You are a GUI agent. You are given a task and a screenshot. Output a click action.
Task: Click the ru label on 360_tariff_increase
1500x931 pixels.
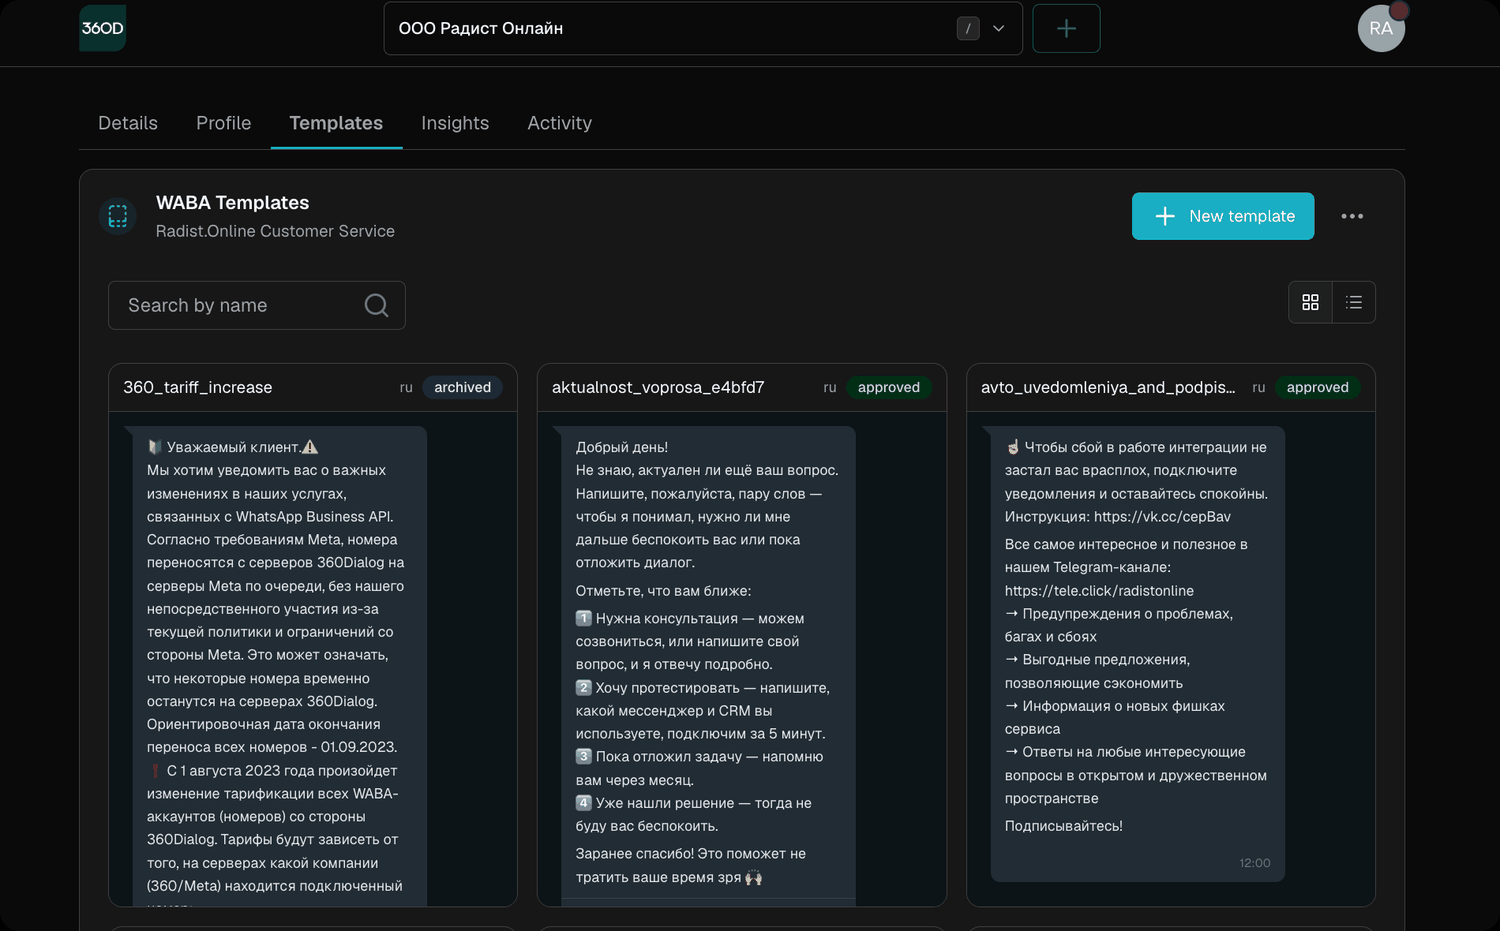[x=406, y=387]
